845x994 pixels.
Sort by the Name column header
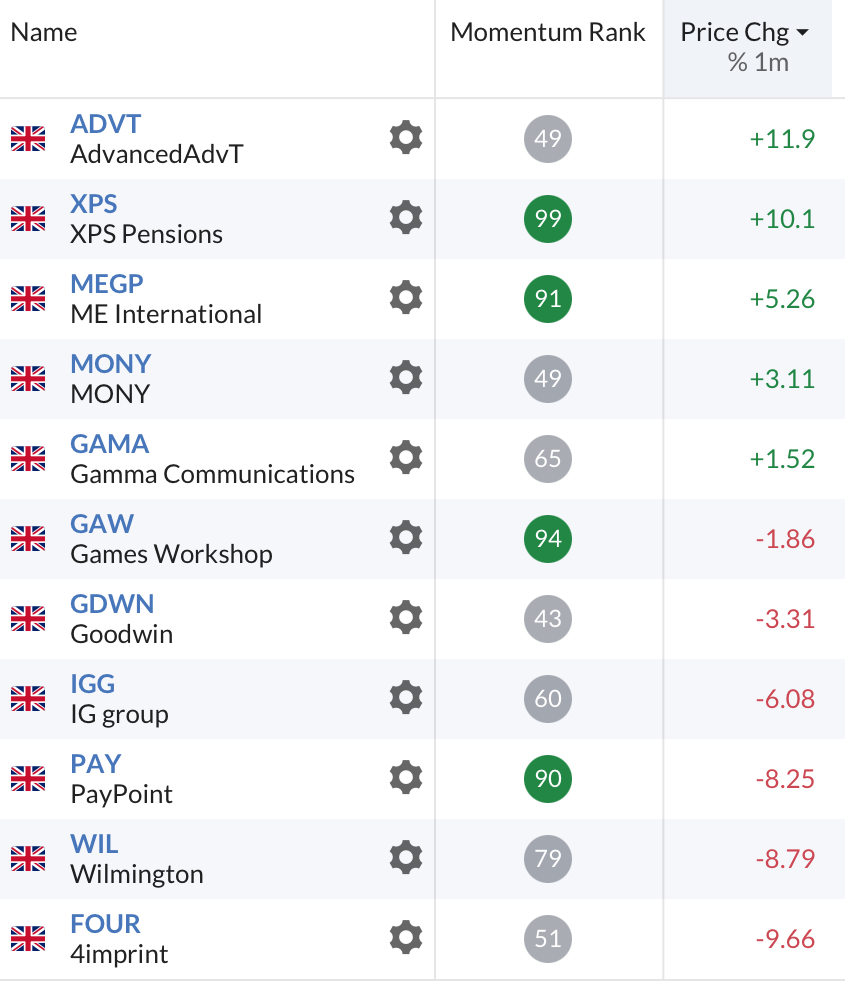[44, 32]
